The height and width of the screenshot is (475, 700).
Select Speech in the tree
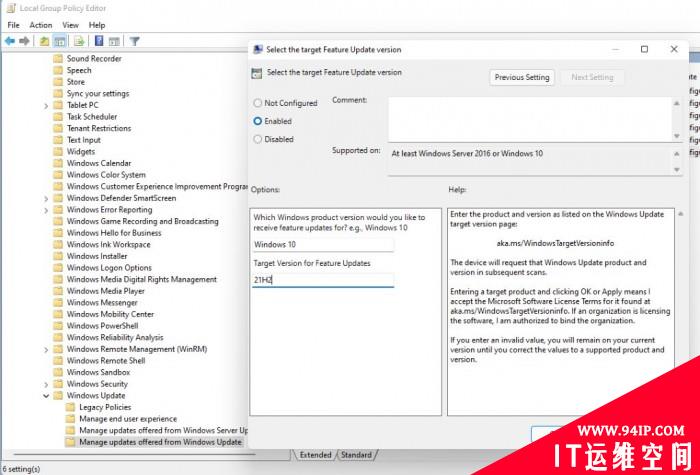tap(79, 70)
